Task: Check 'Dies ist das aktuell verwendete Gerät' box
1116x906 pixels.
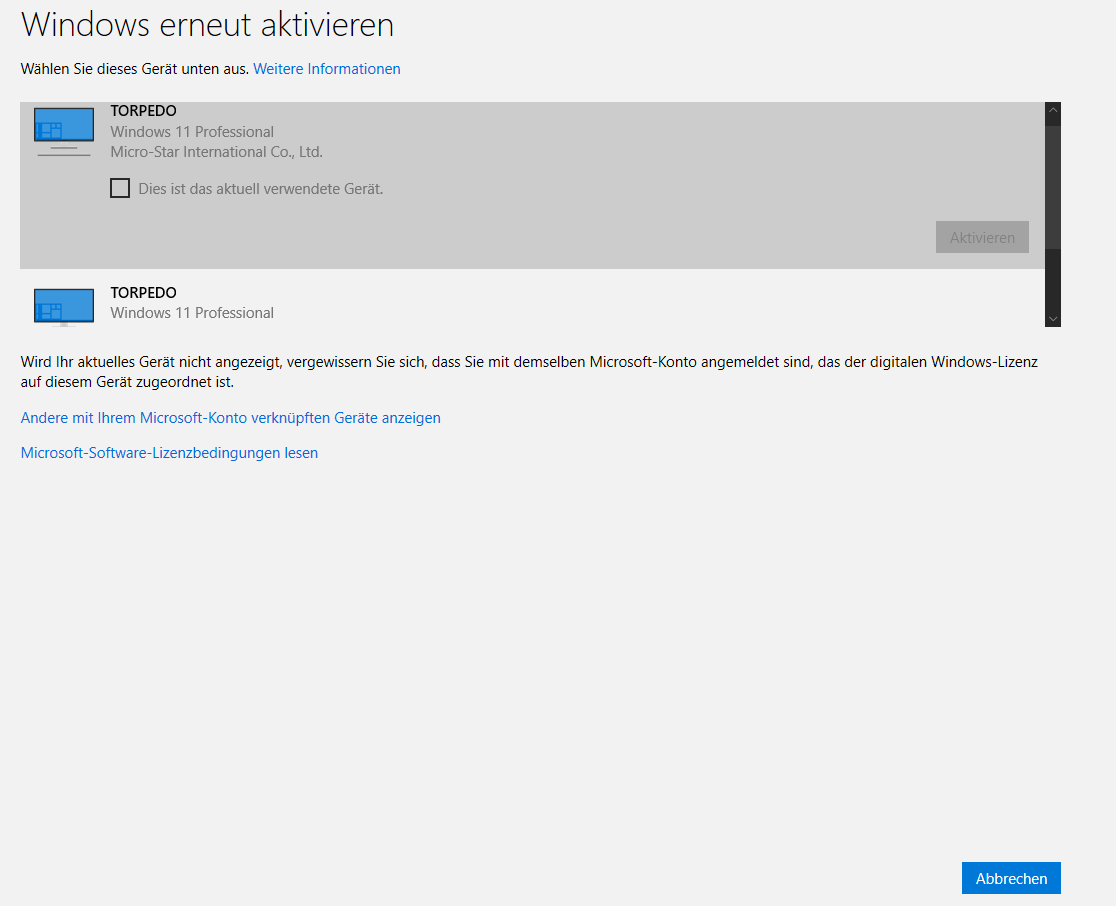Action: click(x=120, y=188)
